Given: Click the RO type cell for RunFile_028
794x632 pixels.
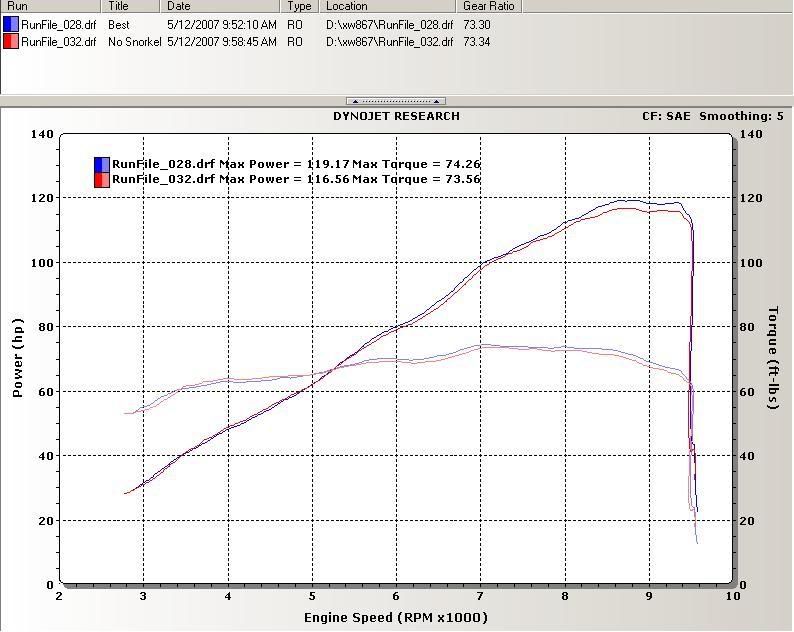Looking at the screenshot, I should pos(295,25).
